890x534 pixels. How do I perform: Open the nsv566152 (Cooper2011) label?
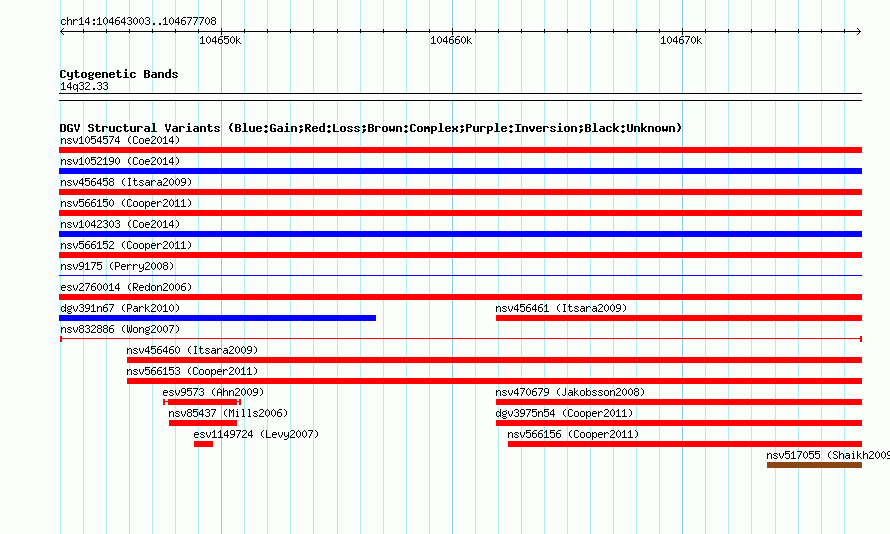click(x=126, y=245)
